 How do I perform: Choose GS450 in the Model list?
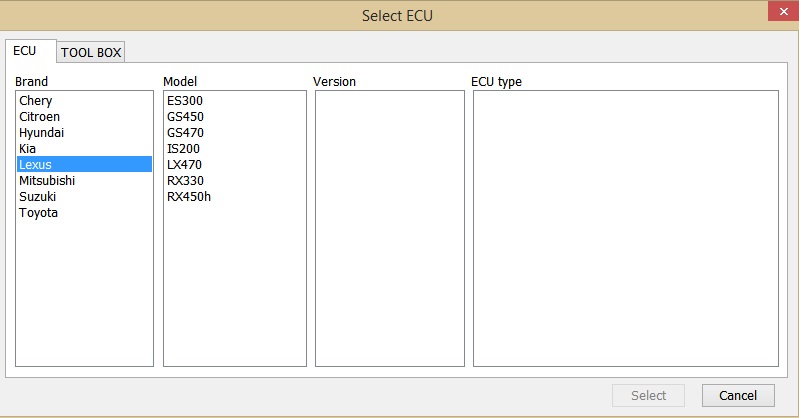pos(185,117)
